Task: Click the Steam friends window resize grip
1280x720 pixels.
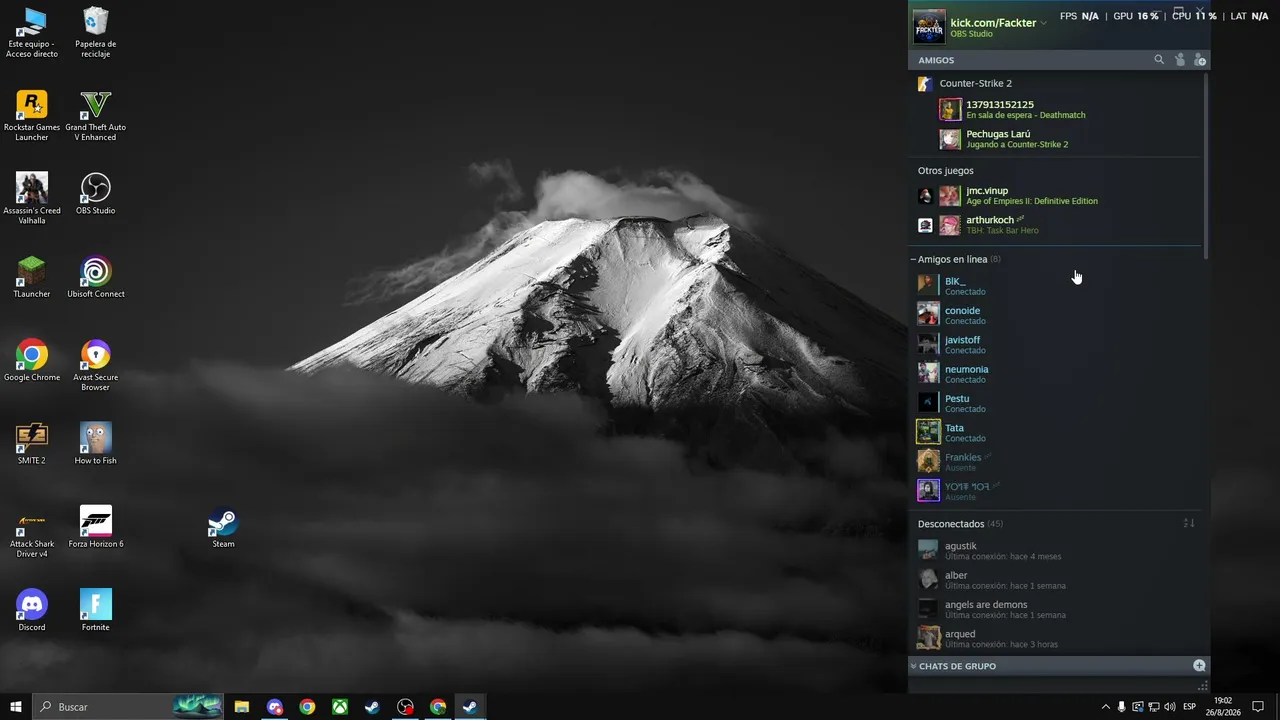Action: pyautogui.click(x=1203, y=686)
